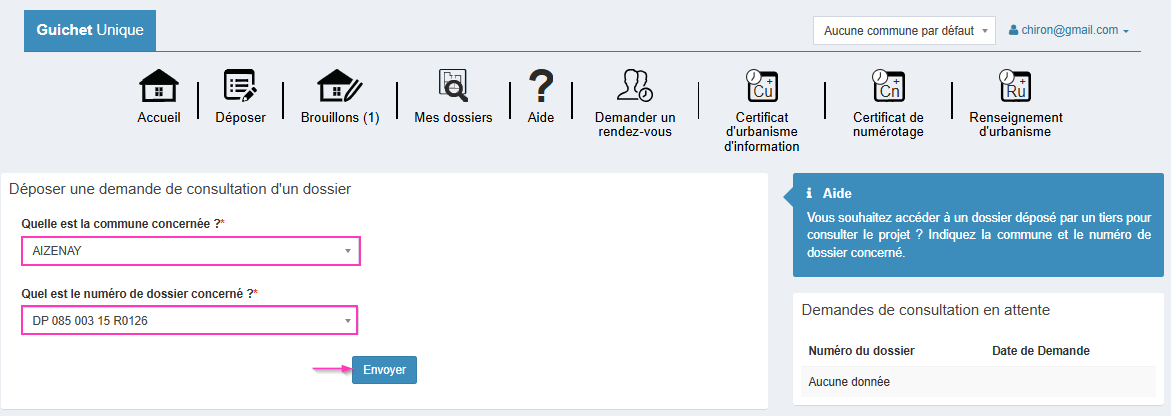Click the Renseignement d'urbanisme icon
1171x416 pixels.
click(x=1015, y=86)
